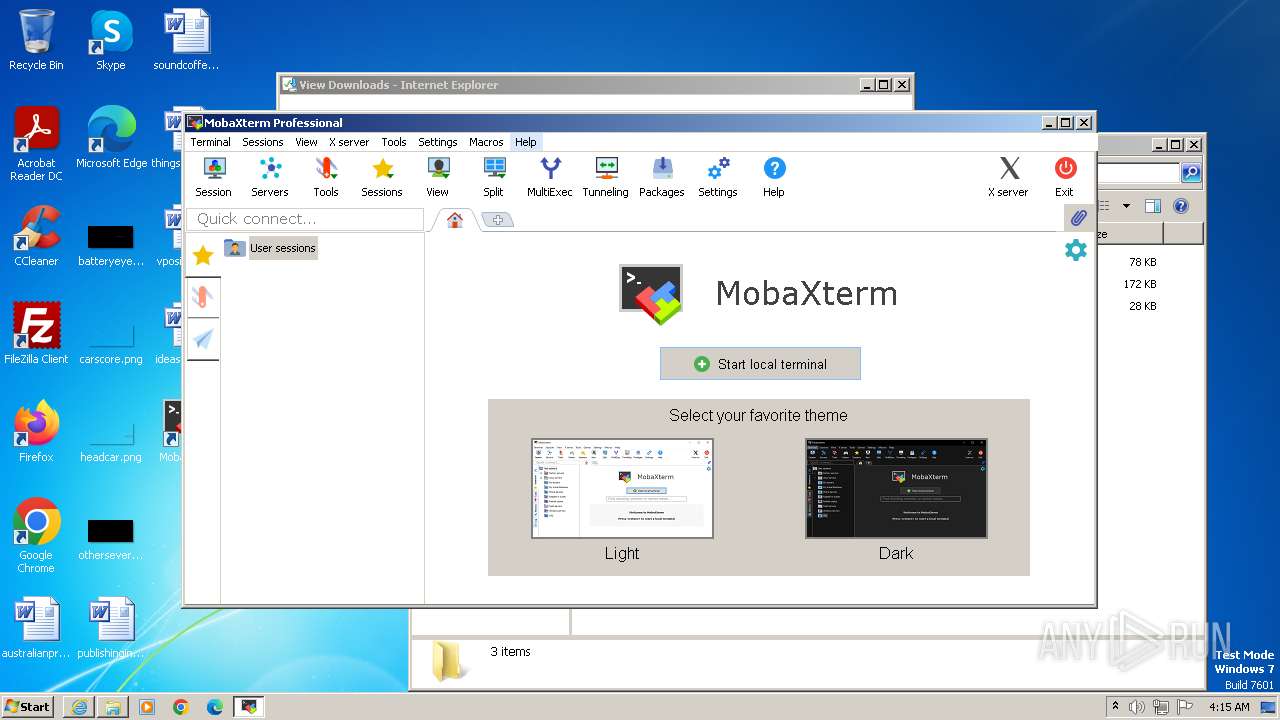1280x720 pixels.
Task: Open the X server menu
Action: coord(349,142)
